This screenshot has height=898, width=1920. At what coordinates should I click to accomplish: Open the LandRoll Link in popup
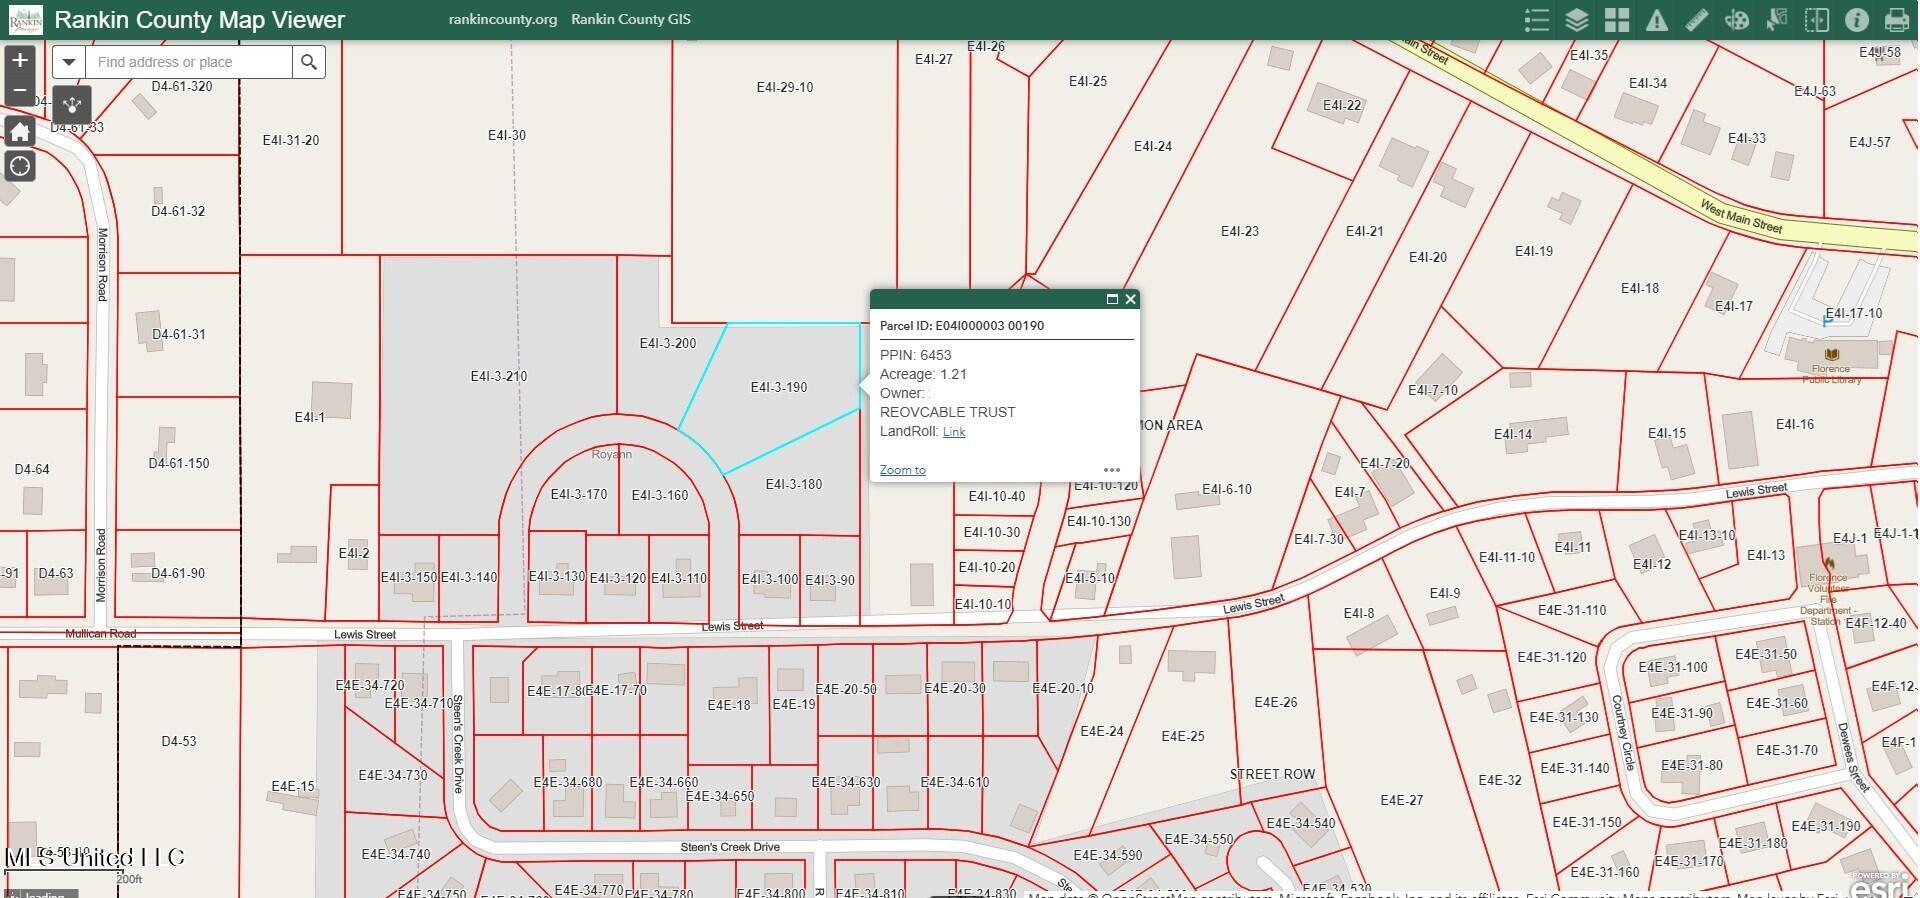click(954, 432)
